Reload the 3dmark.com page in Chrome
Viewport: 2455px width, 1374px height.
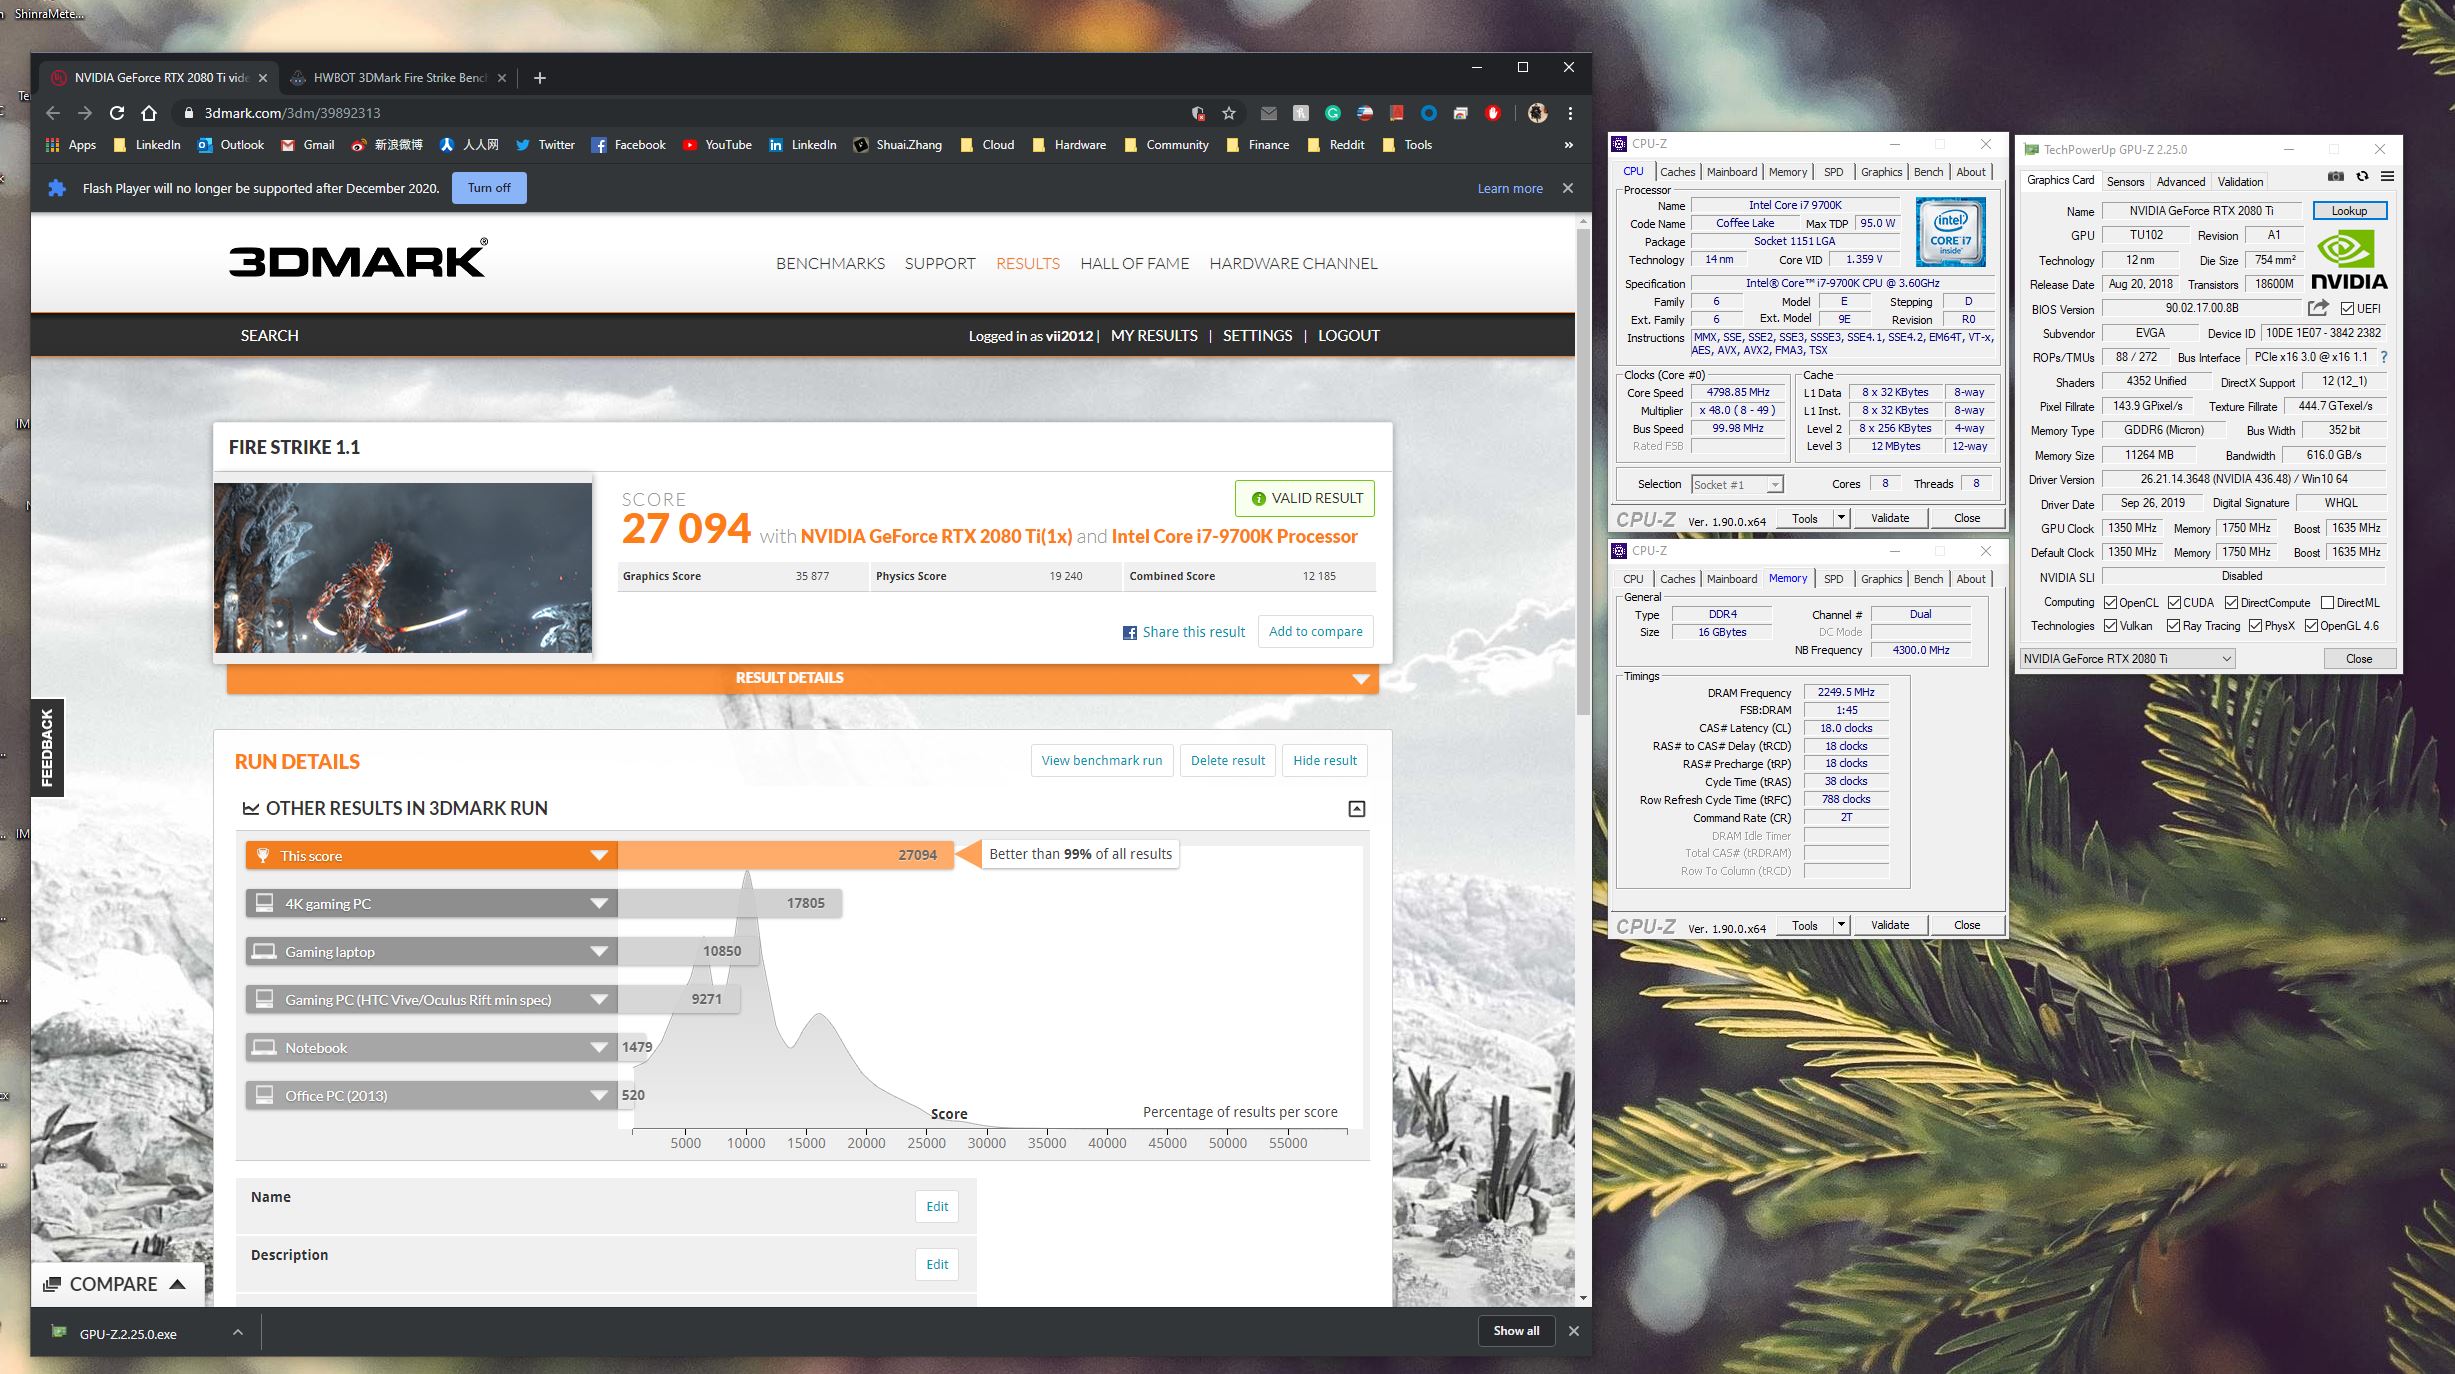click(x=117, y=113)
